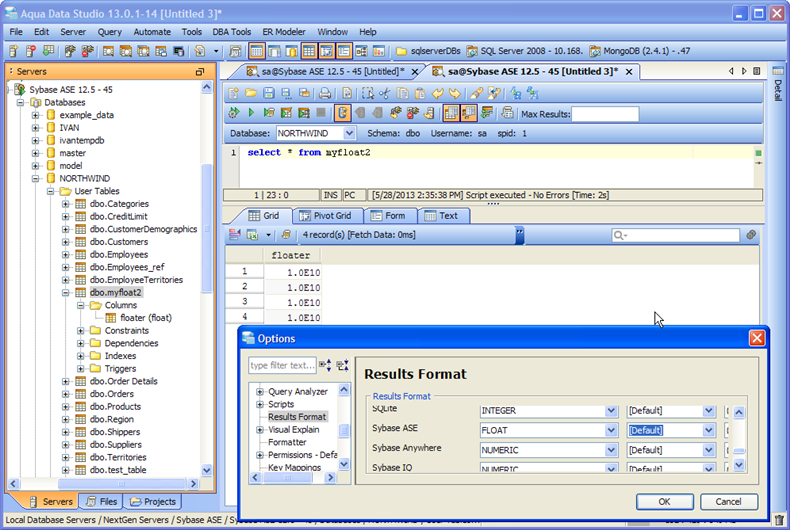Click the gray Stop execution square
Image resolution: width=790 pixels, height=530 pixels.
321,113
